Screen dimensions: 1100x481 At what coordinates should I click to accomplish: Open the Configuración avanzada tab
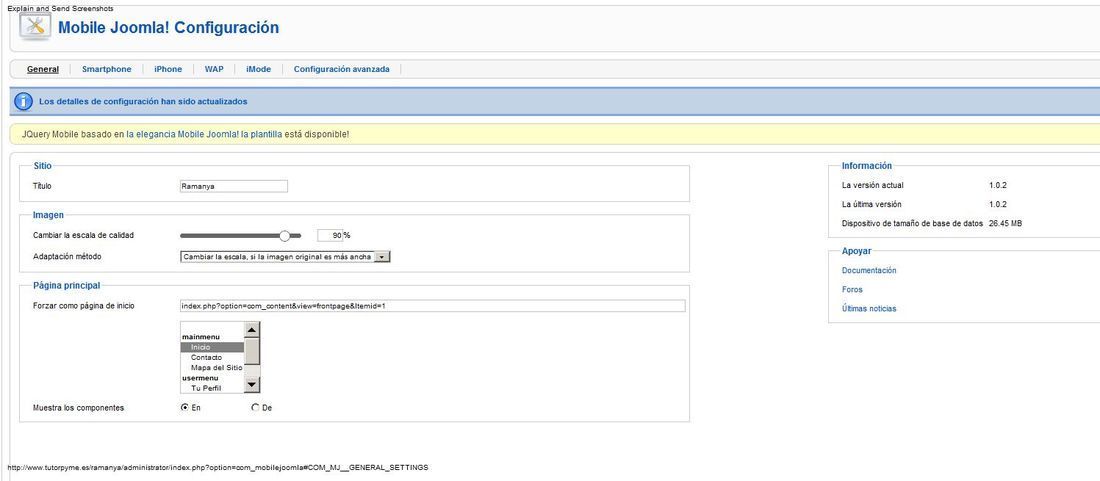coord(342,69)
